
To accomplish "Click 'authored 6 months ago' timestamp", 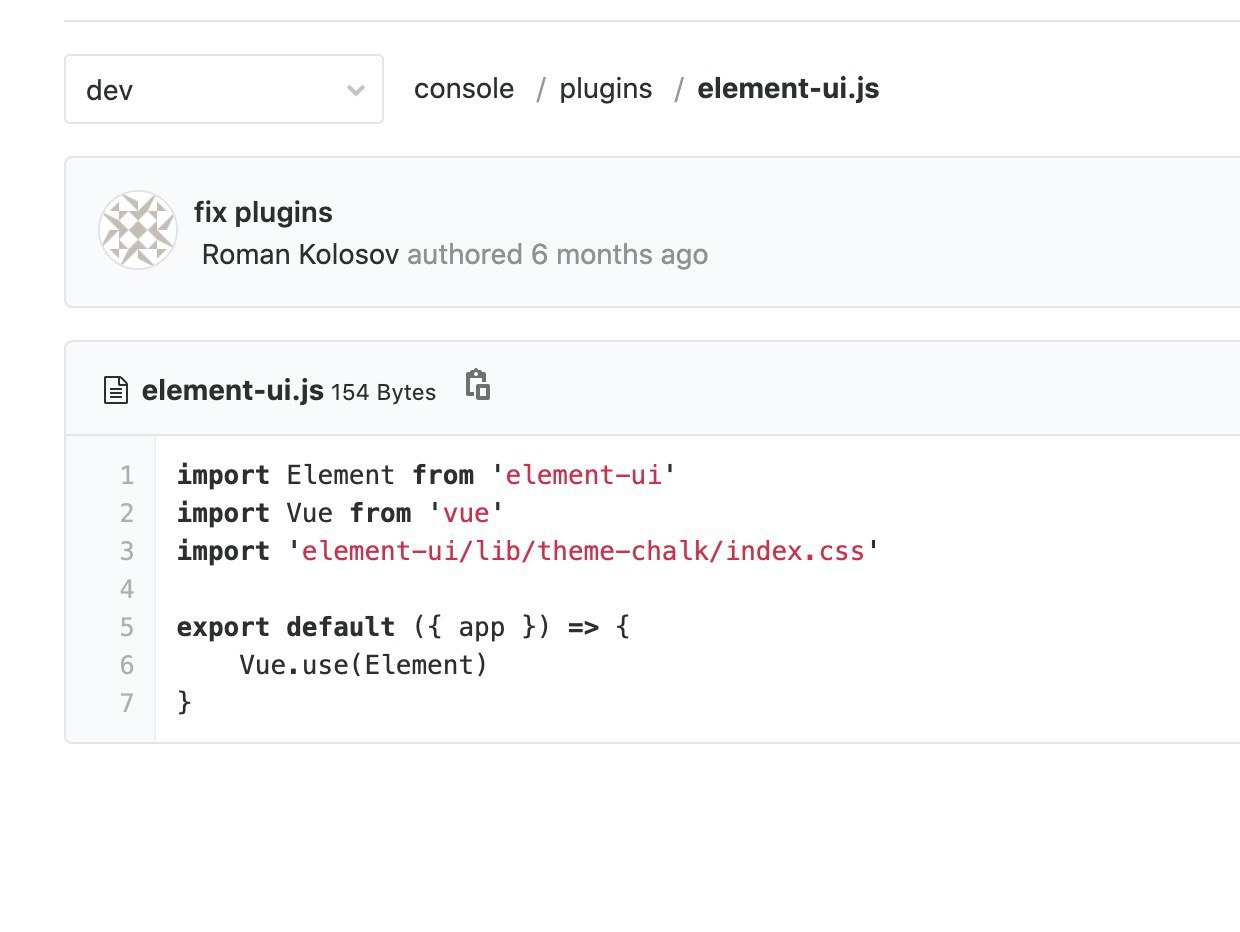I will pyautogui.click(x=558, y=255).
